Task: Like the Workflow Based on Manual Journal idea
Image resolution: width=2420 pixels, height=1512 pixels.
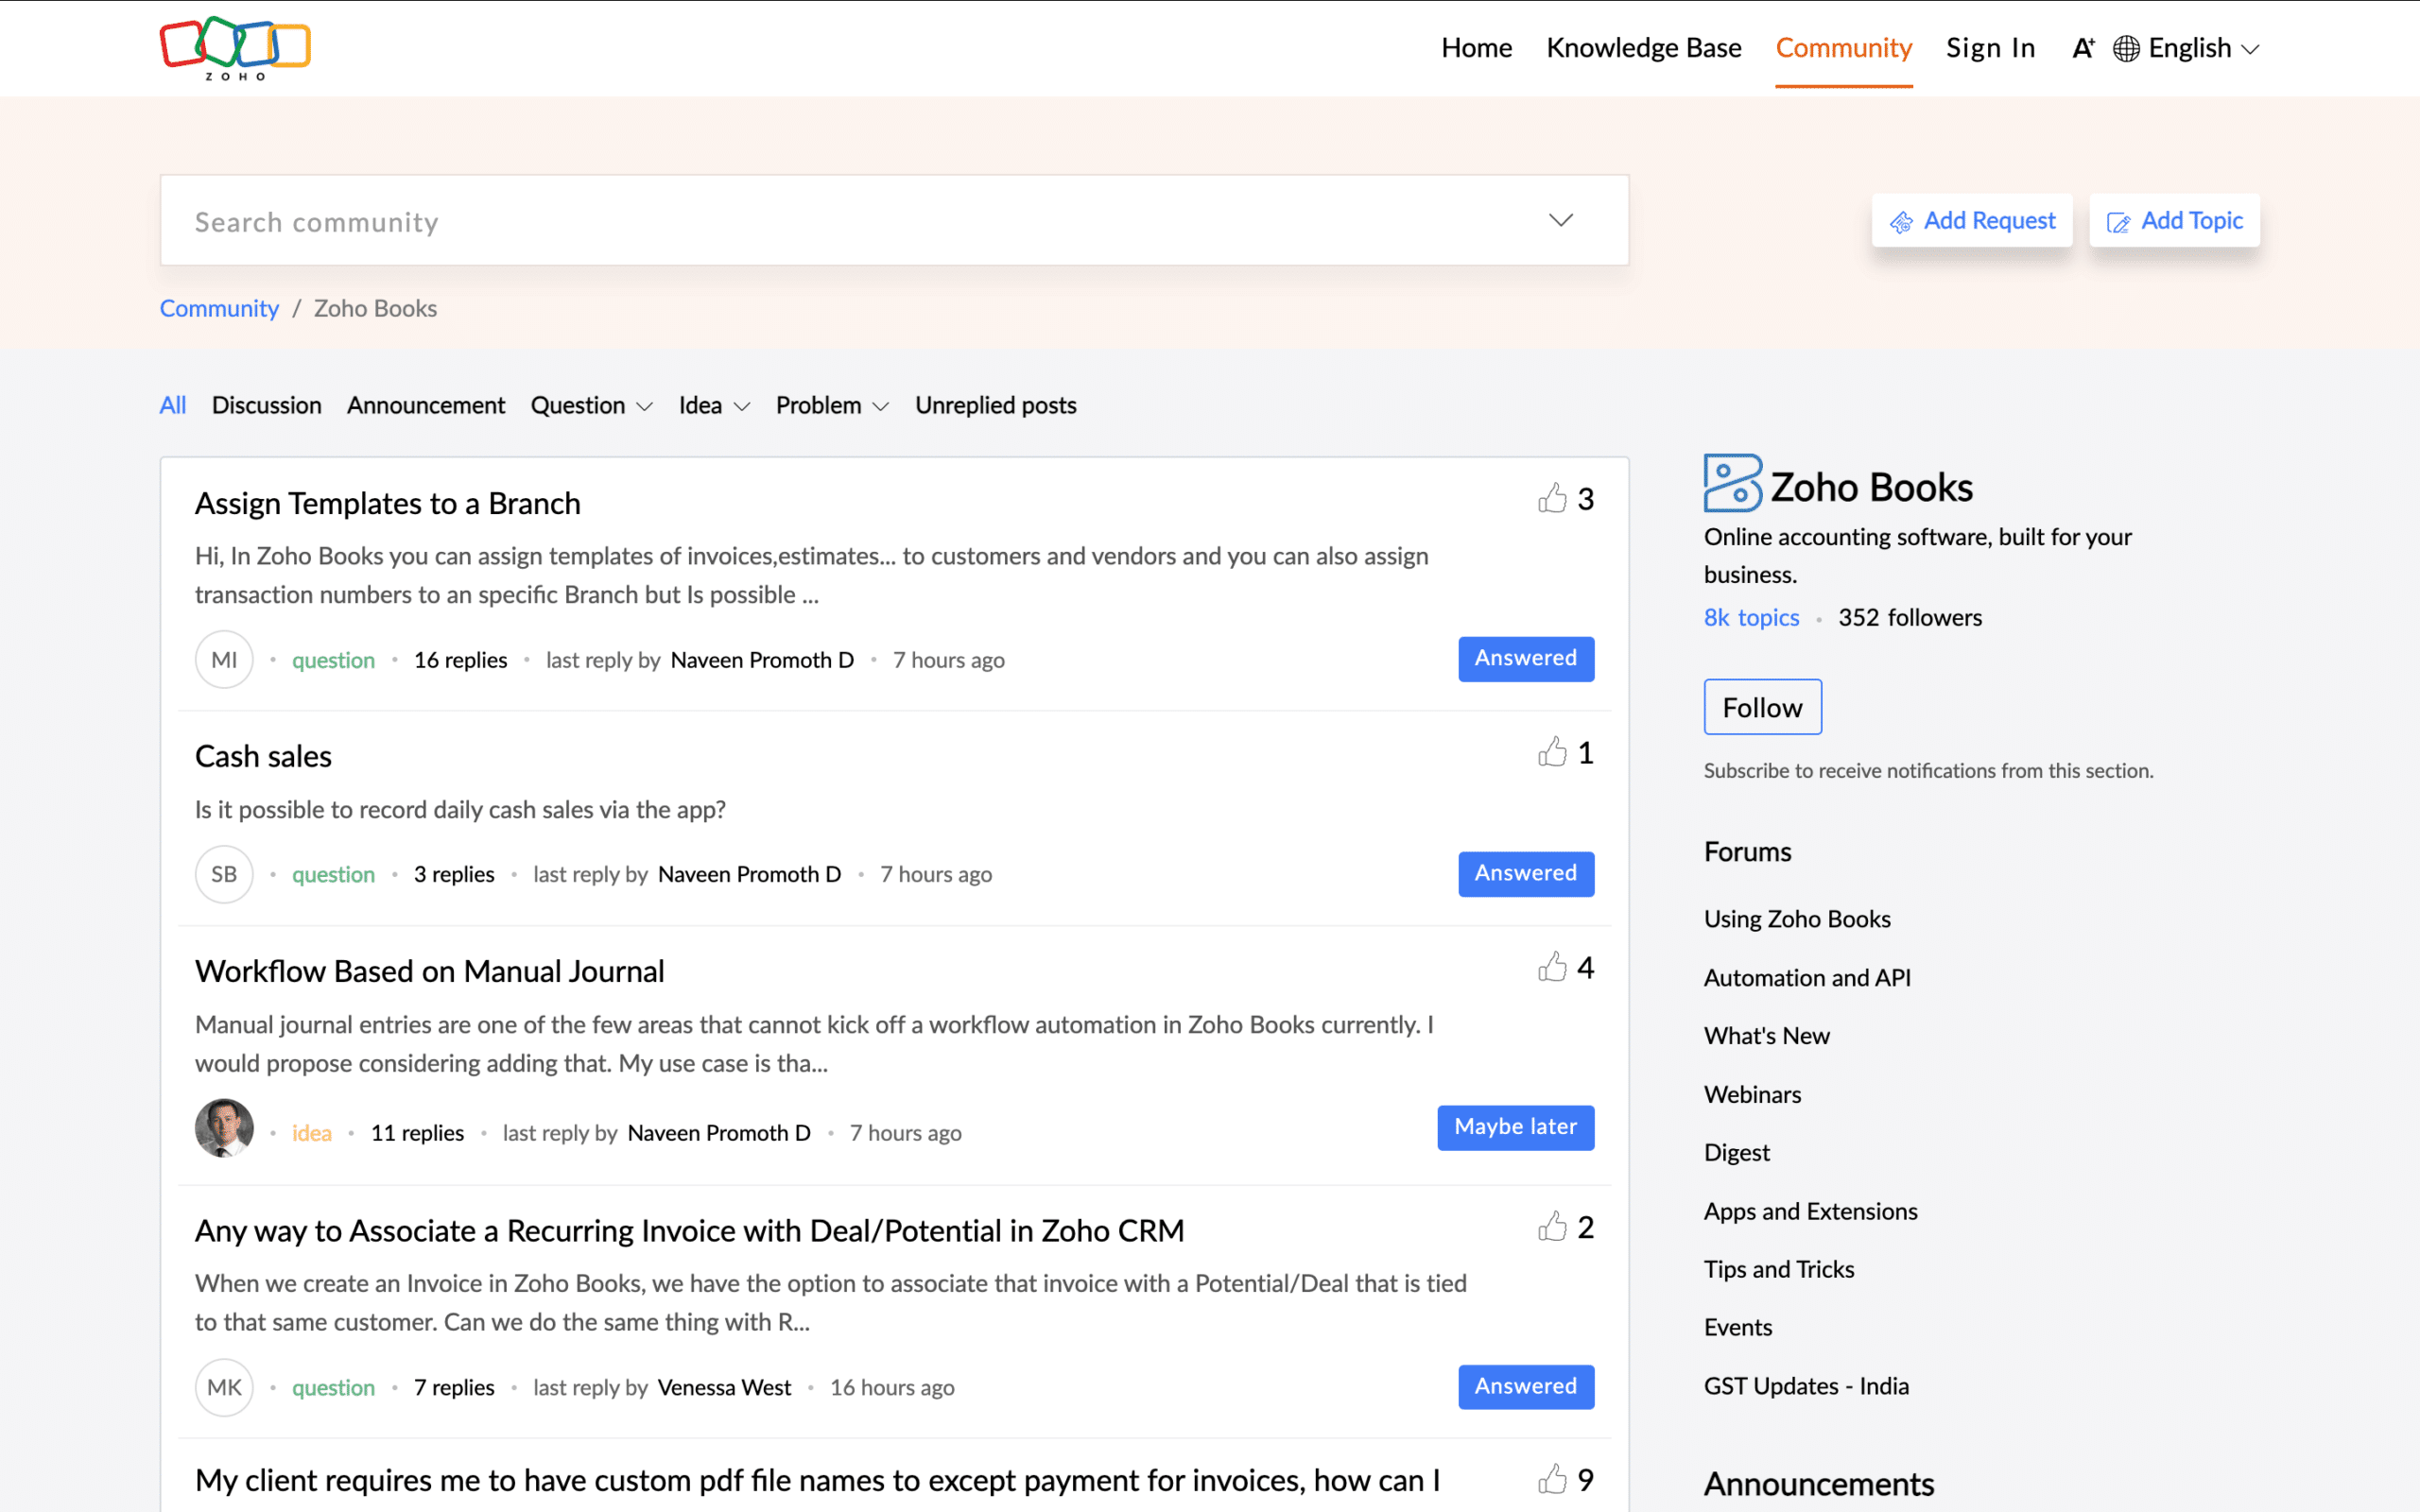Action: coord(1552,966)
